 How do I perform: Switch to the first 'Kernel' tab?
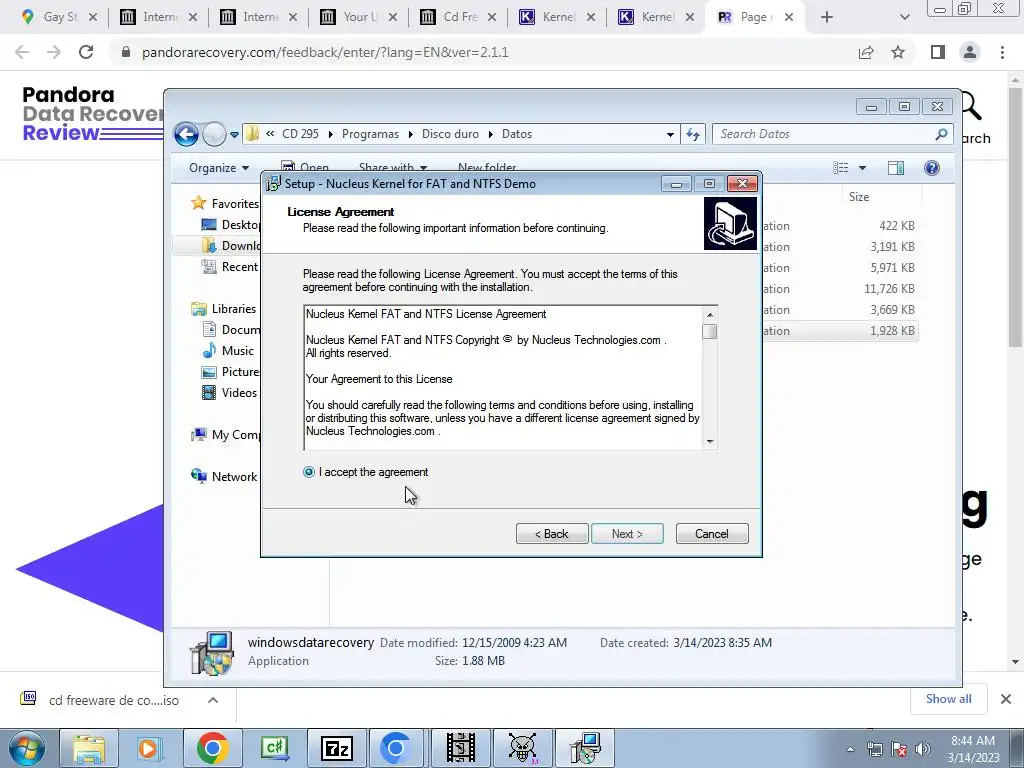(x=558, y=17)
